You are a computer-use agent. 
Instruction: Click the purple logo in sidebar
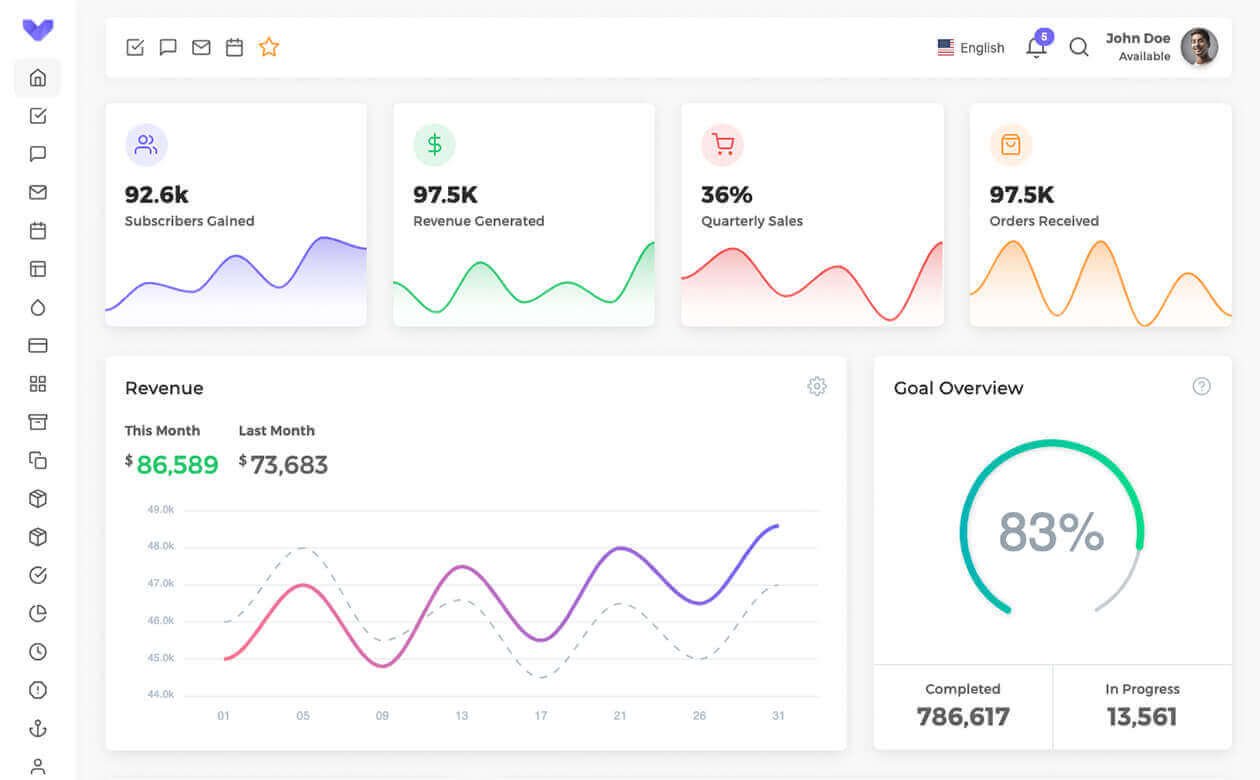pyautogui.click(x=38, y=30)
